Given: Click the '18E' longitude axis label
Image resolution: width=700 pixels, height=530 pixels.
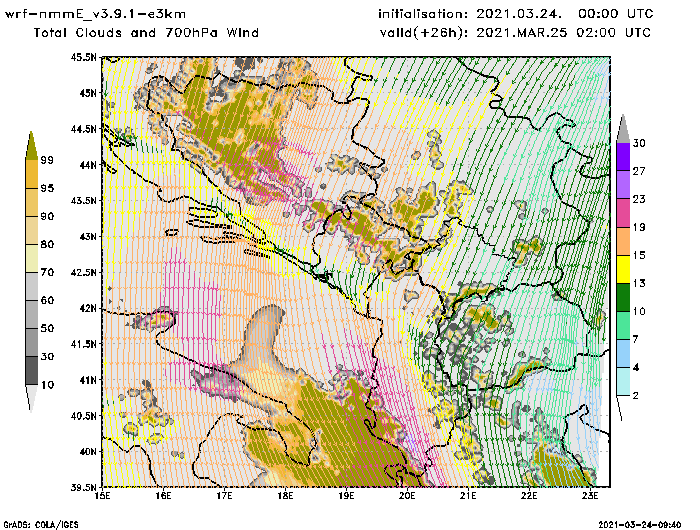Looking at the screenshot, I should tap(285, 496).
